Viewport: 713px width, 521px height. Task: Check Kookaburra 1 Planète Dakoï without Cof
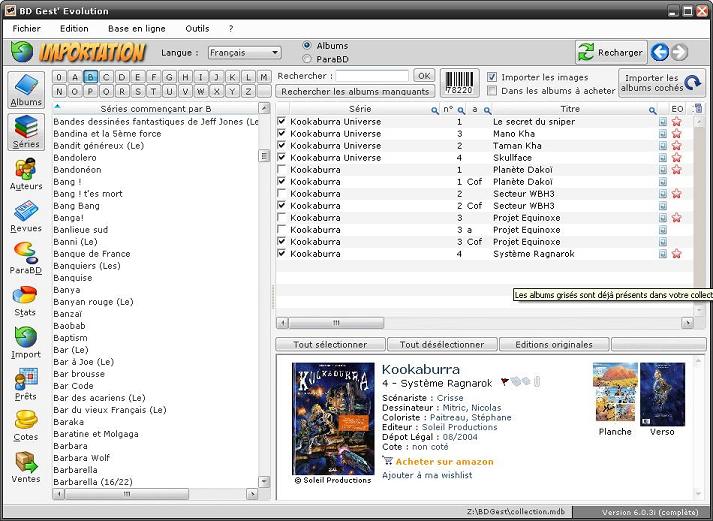click(x=281, y=169)
